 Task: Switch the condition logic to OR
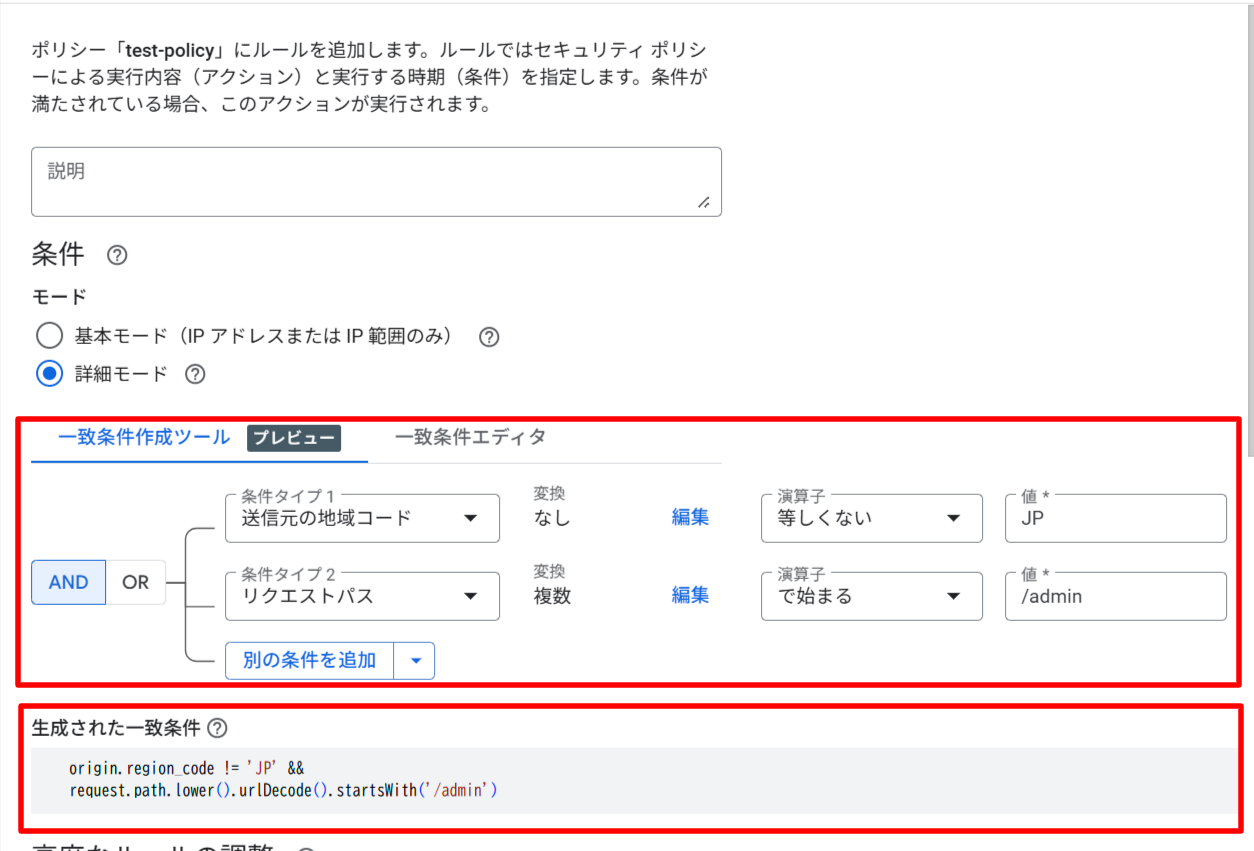point(136,582)
